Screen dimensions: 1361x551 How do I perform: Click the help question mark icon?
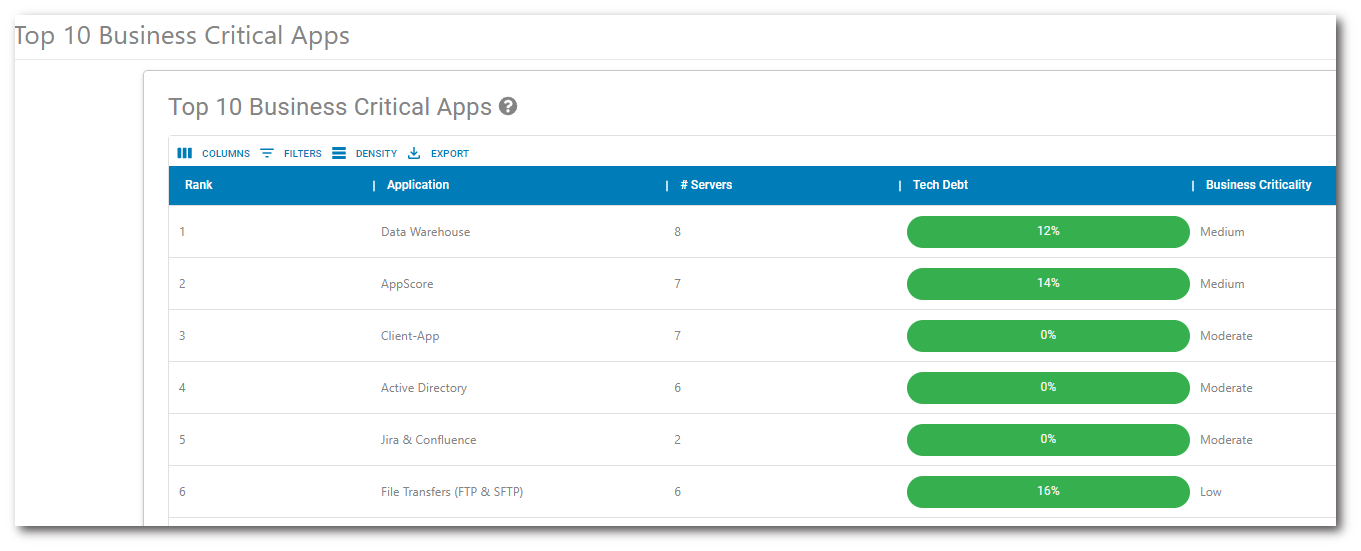coord(508,106)
